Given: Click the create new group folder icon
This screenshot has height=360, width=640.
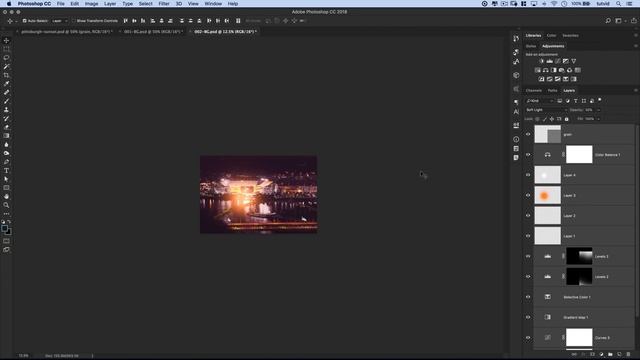Looking at the screenshot, I should click(x=610, y=354).
